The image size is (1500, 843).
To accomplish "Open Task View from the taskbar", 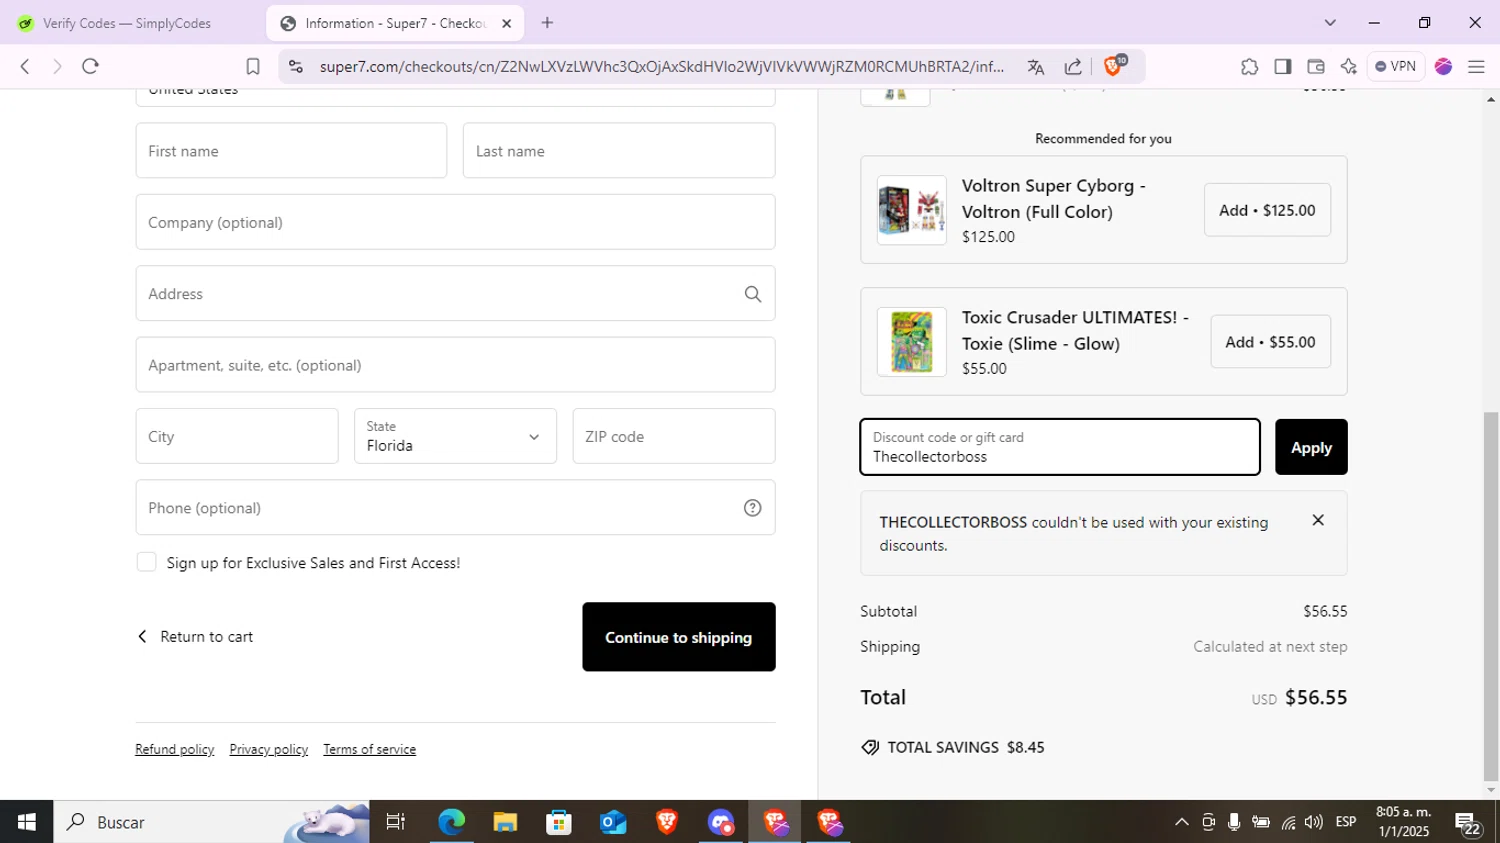I will pyautogui.click(x=396, y=822).
